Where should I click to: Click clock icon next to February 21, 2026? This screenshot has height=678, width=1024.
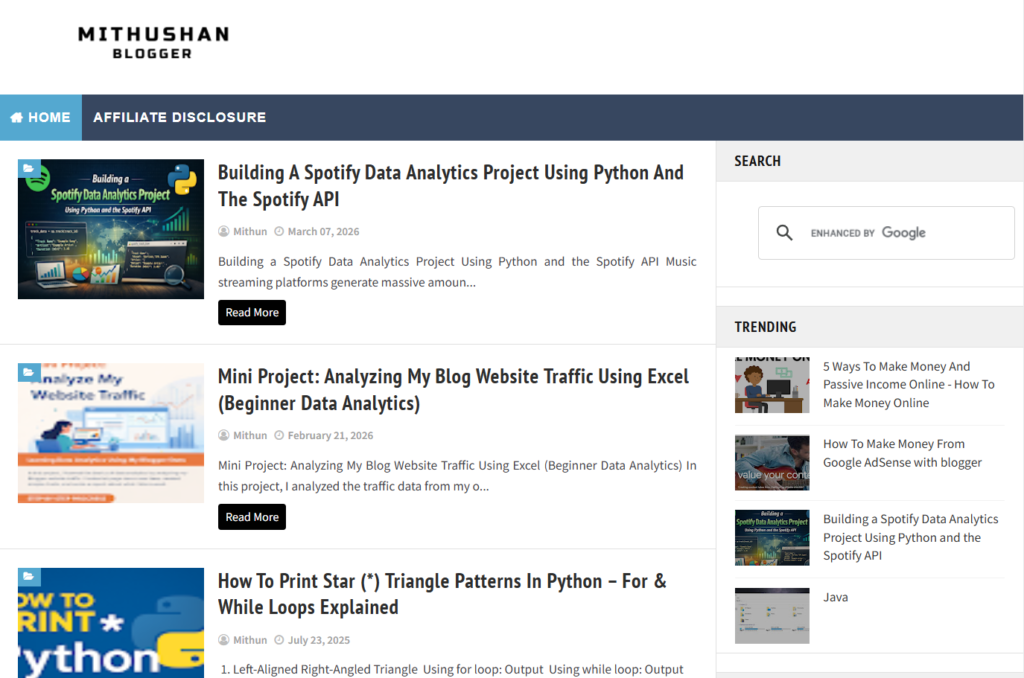click(x=279, y=436)
